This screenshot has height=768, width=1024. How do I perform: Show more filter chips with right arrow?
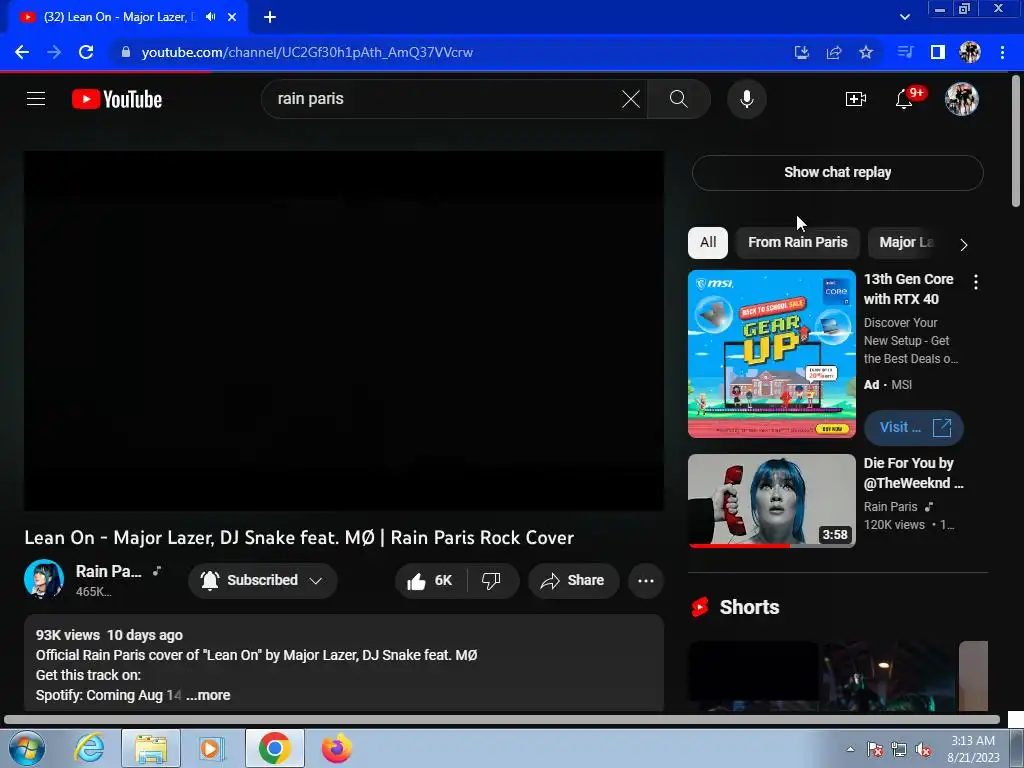tap(964, 245)
